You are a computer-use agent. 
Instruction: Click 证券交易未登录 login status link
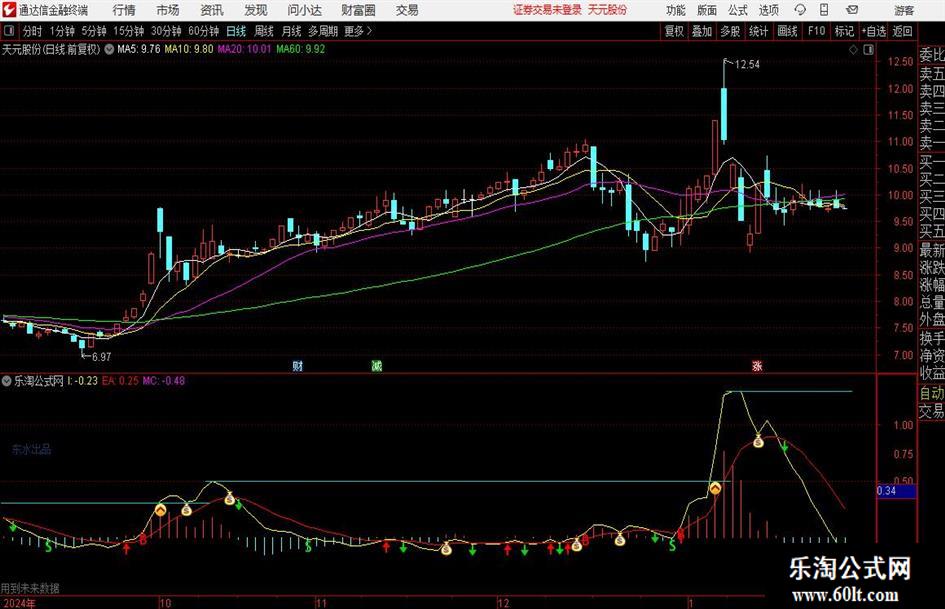[x=547, y=10]
